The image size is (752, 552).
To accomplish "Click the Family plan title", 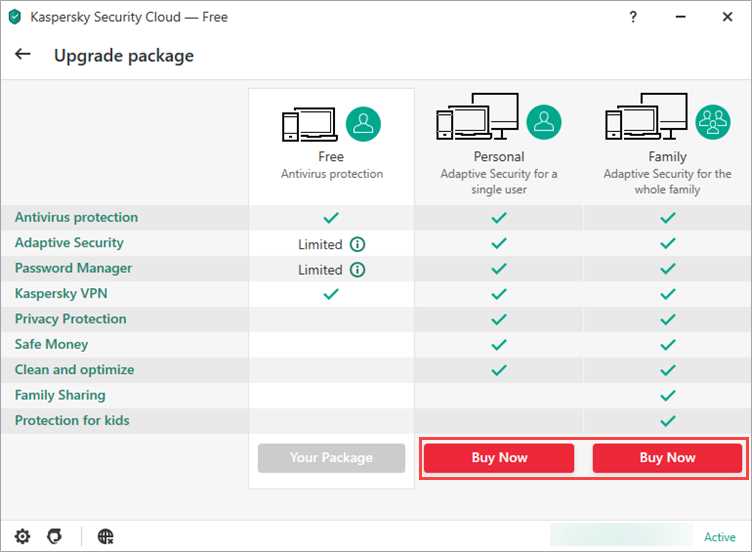I will [x=668, y=157].
